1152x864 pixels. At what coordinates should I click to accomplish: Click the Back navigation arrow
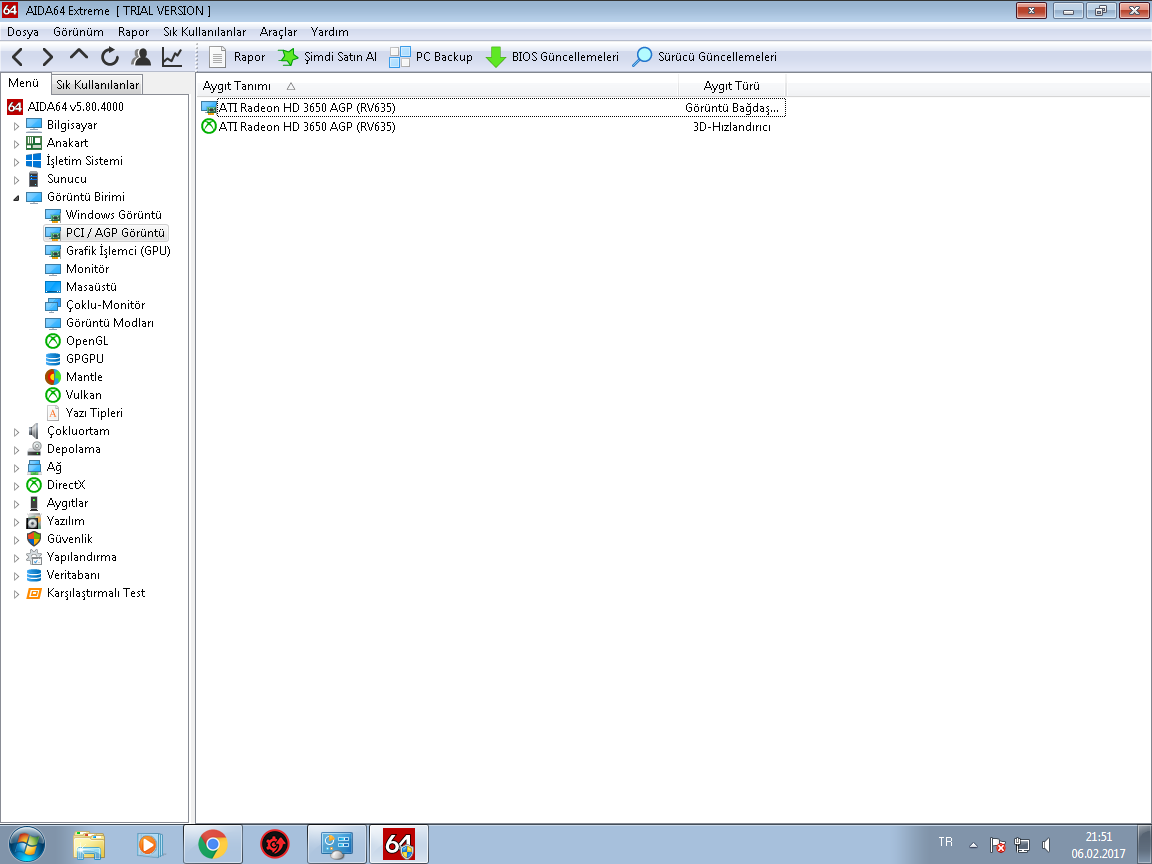coord(18,57)
